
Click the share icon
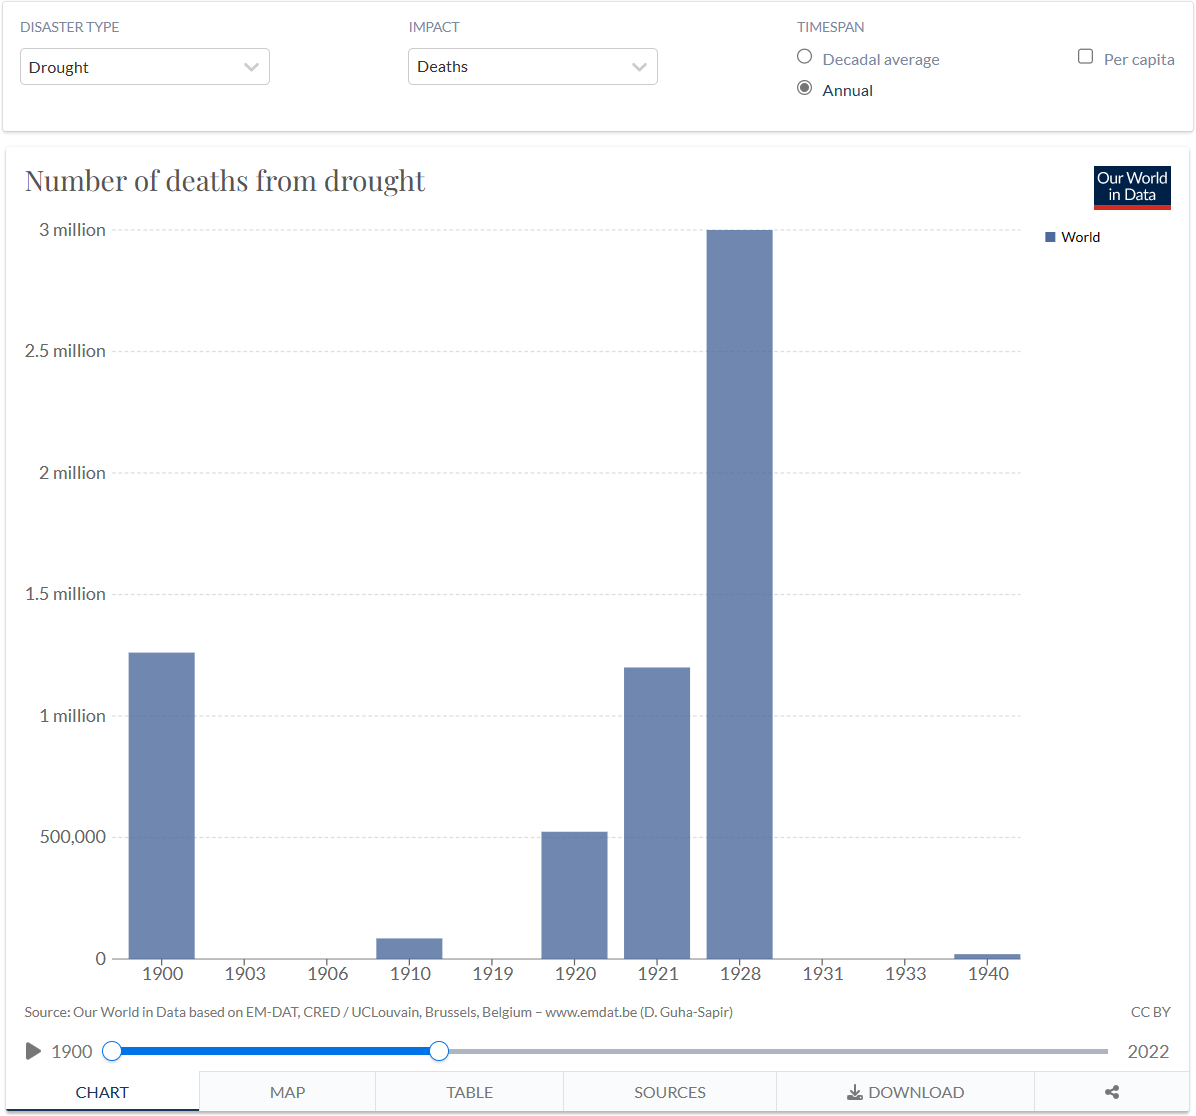point(1111,1092)
